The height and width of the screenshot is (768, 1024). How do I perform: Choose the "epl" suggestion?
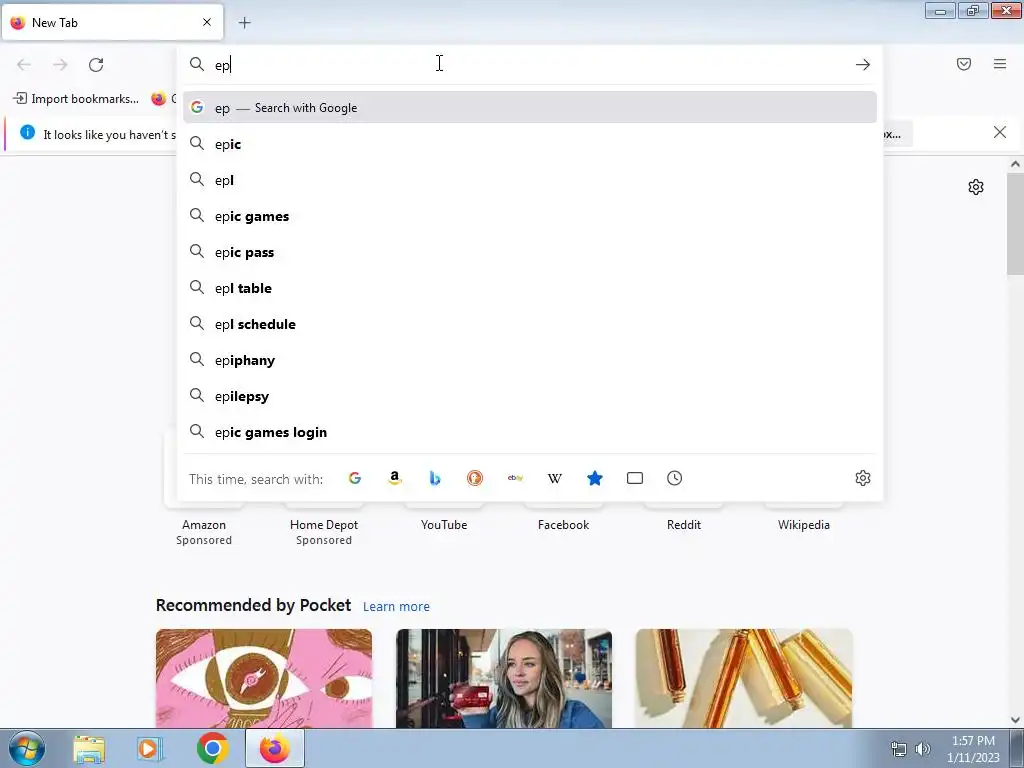530,180
